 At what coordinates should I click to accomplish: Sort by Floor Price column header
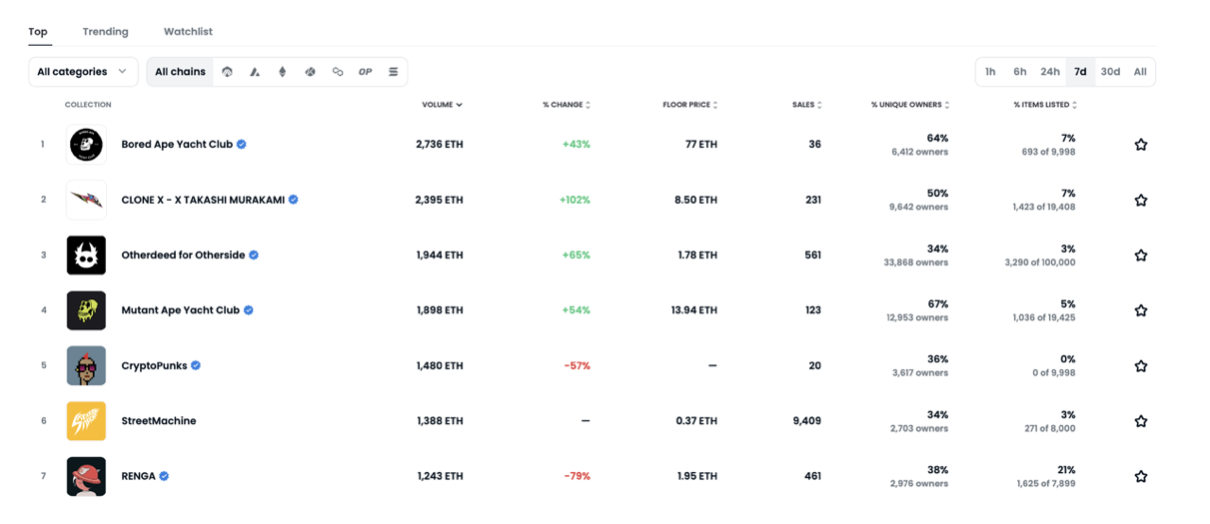click(690, 105)
